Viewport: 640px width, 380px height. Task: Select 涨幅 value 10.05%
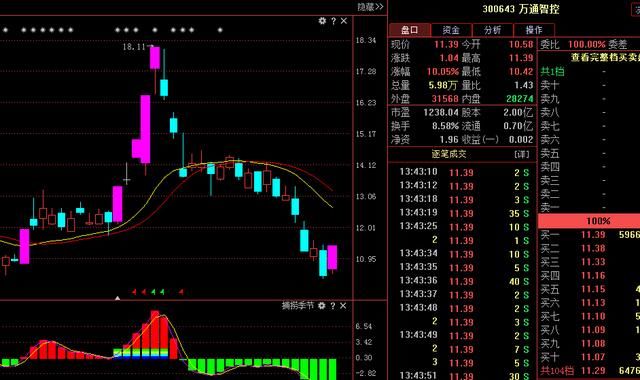pyautogui.click(x=443, y=71)
